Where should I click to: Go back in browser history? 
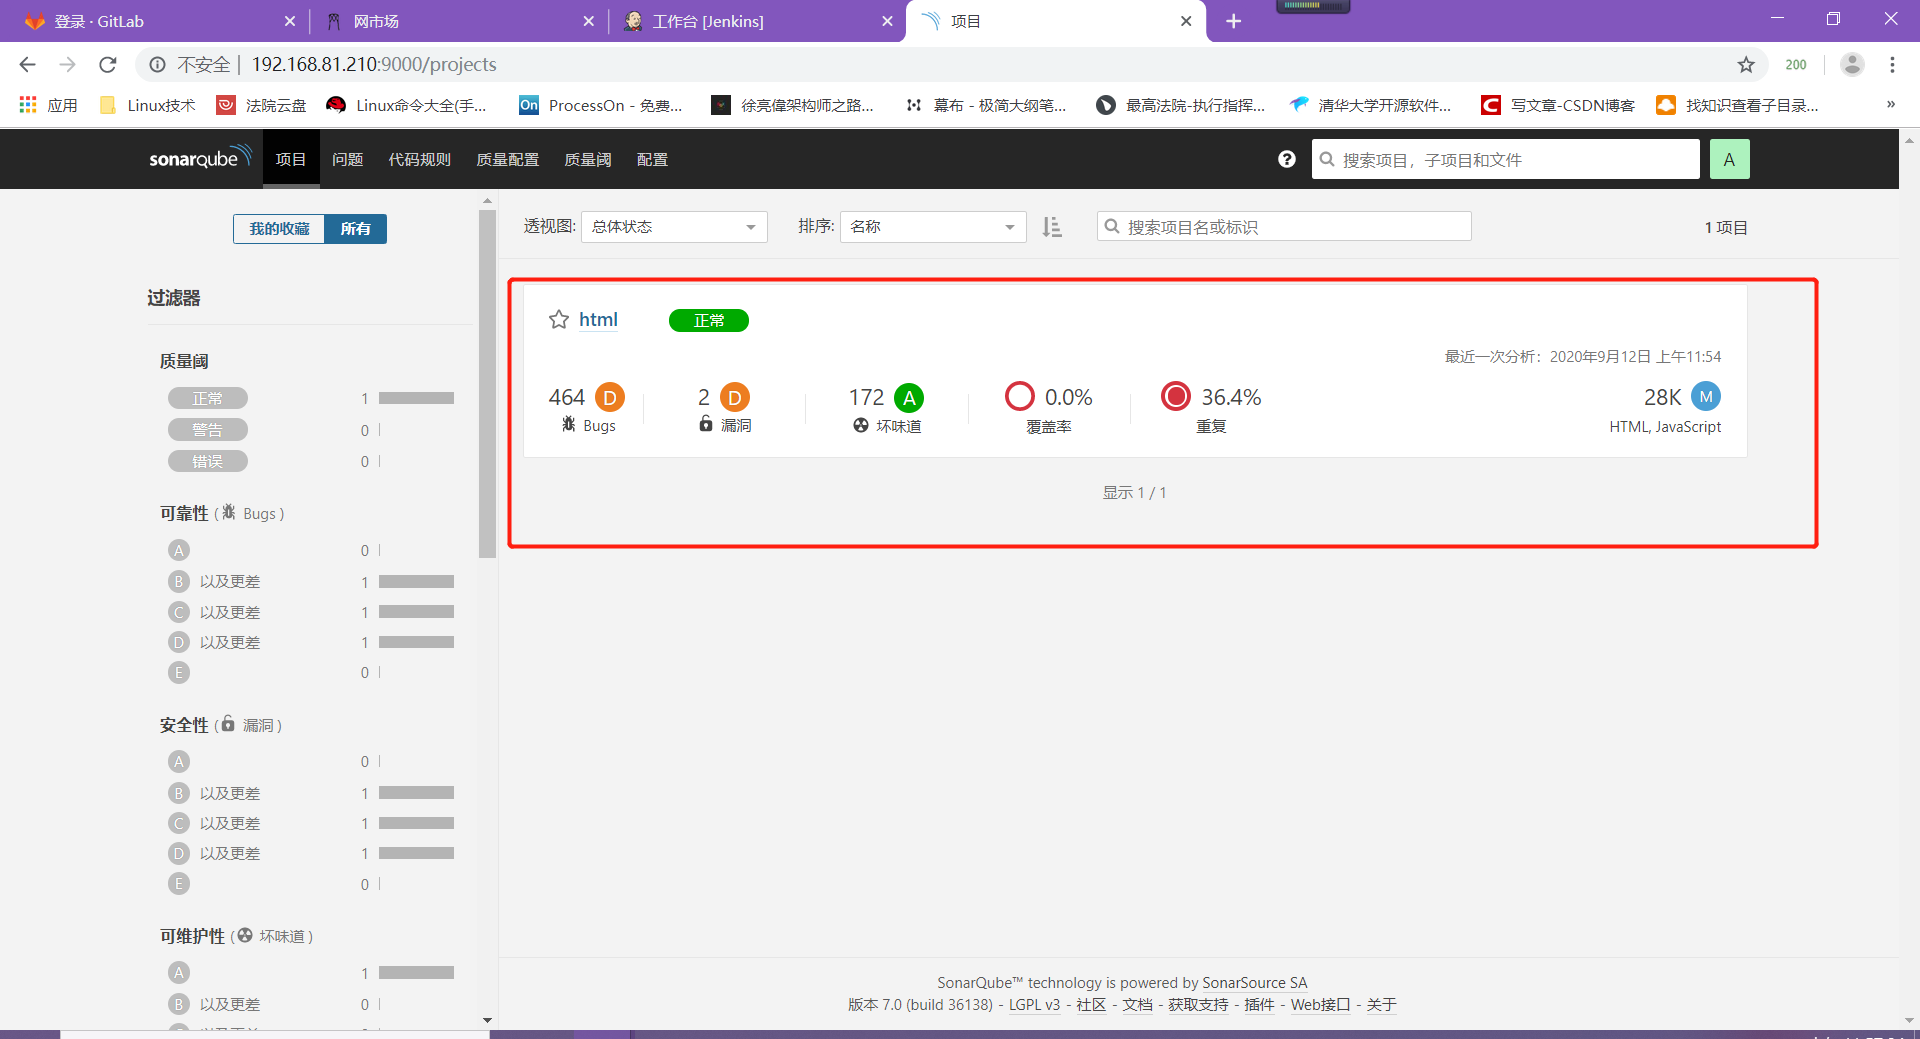27,64
